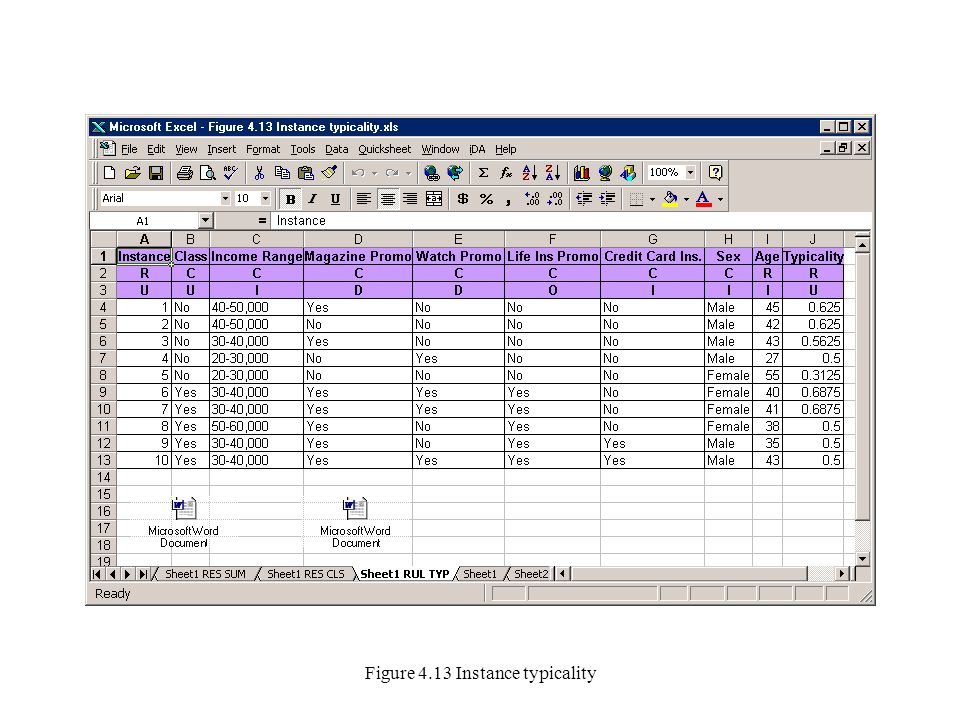Select the Income Range cell 50-60,000

pos(257,426)
